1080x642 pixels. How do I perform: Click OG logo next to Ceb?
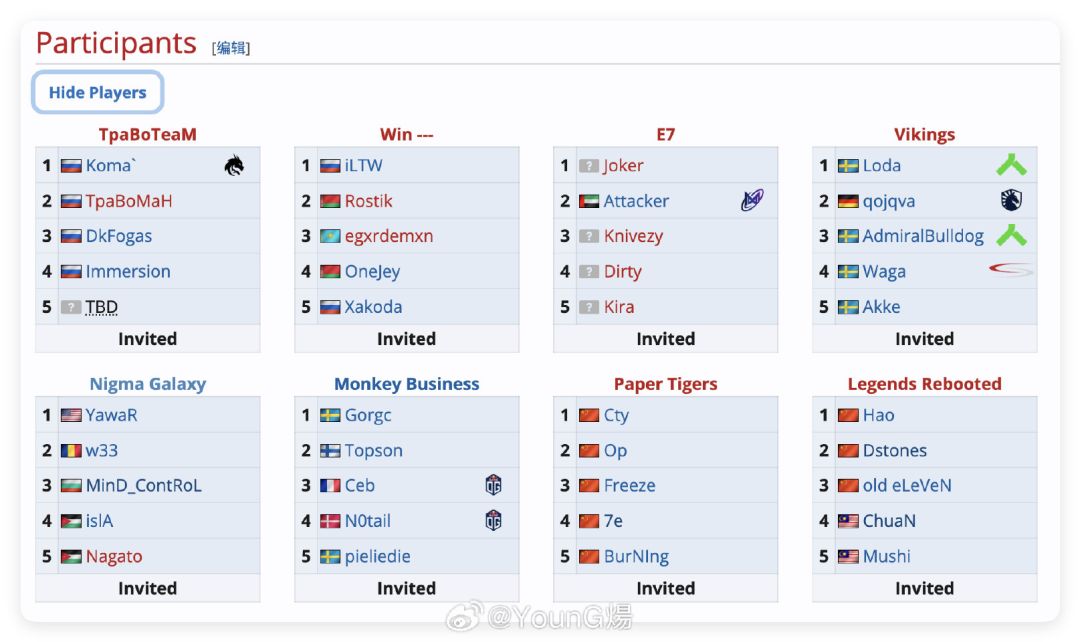coord(493,486)
